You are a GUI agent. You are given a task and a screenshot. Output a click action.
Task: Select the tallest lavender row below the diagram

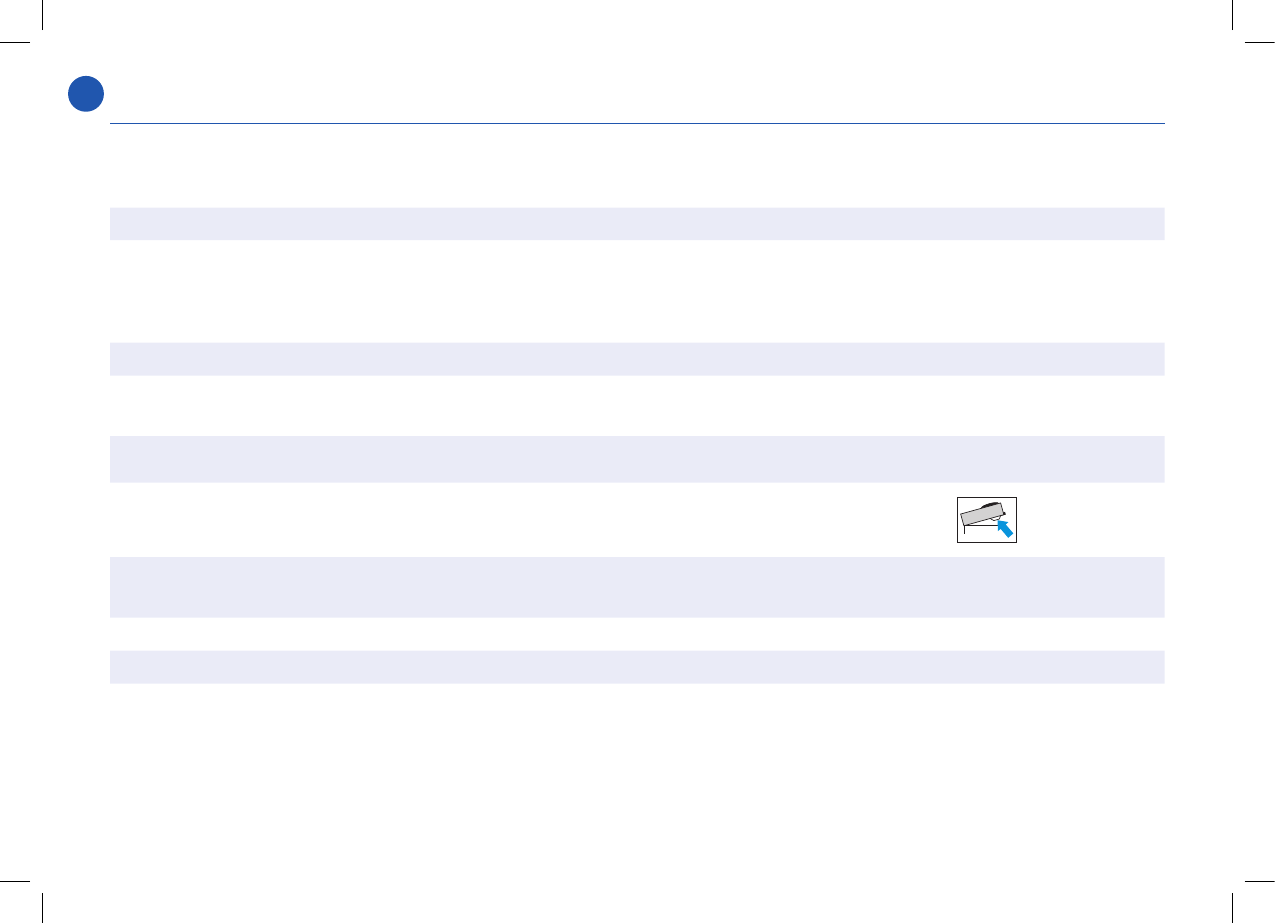pos(636,587)
